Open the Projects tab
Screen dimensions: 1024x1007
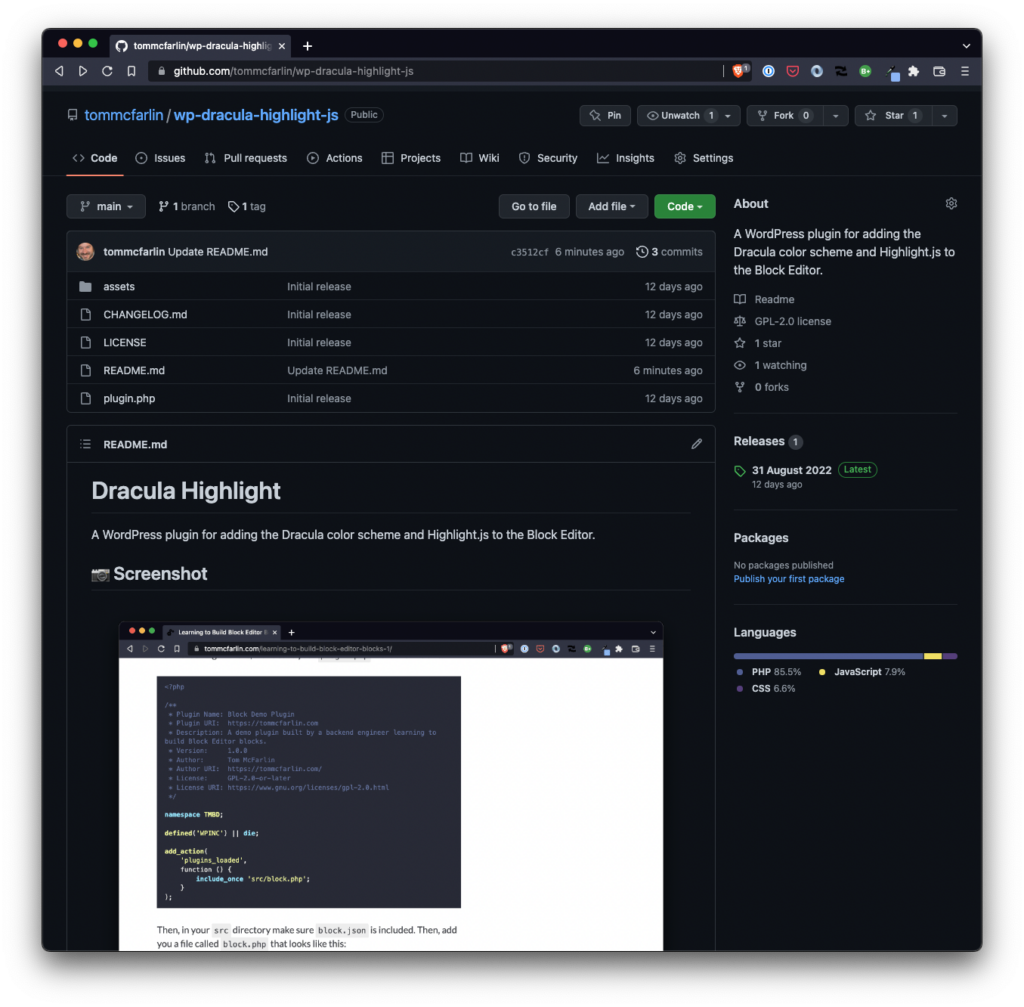[411, 158]
